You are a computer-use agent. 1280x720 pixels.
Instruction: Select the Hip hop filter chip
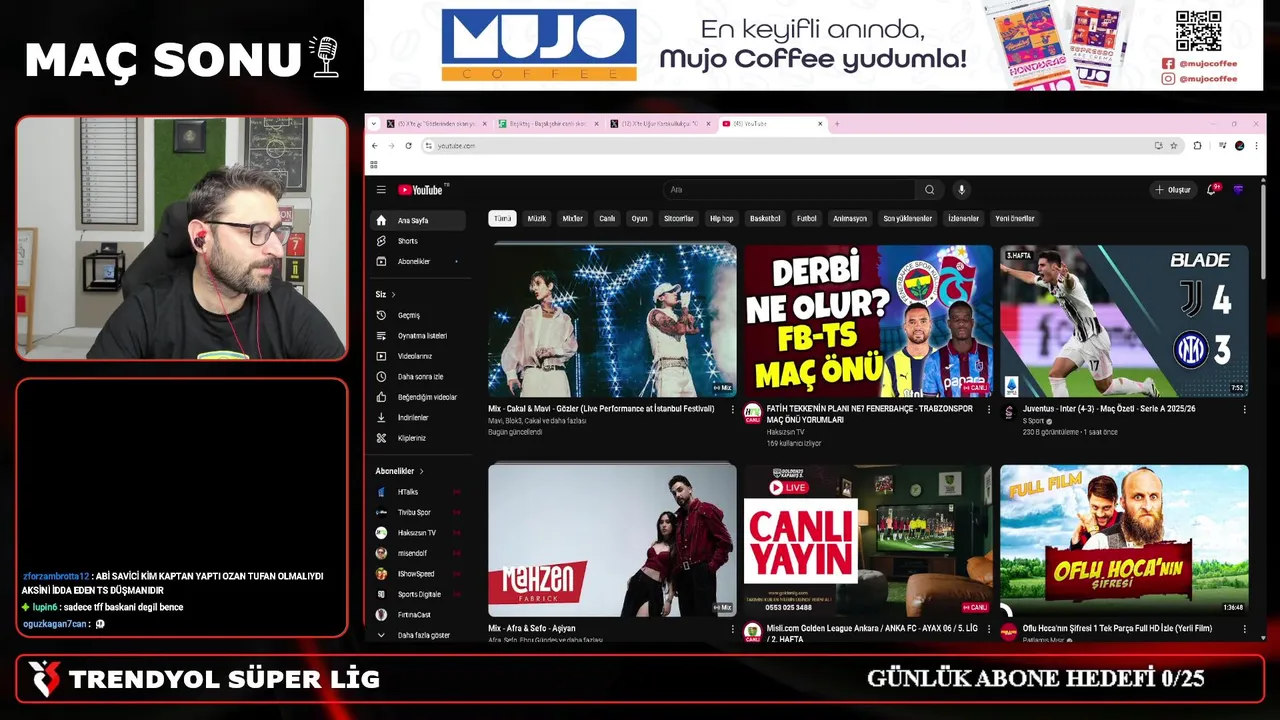(x=721, y=218)
